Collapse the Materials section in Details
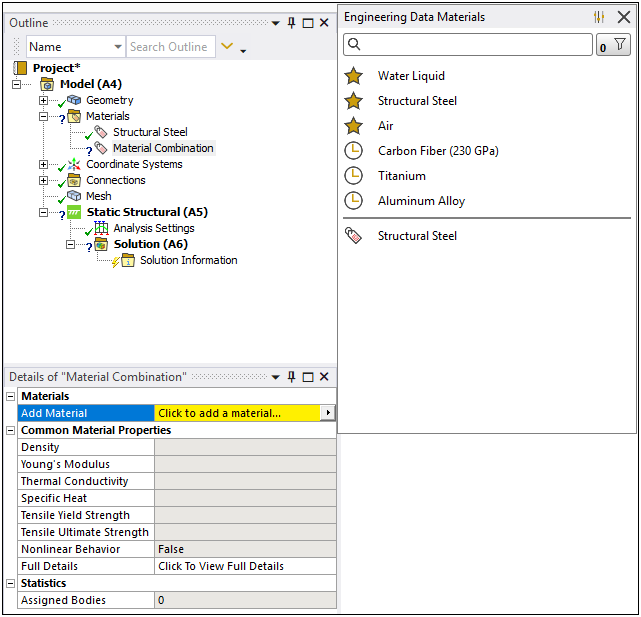Viewport: 641px width, 617px height. [x=12, y=397]
